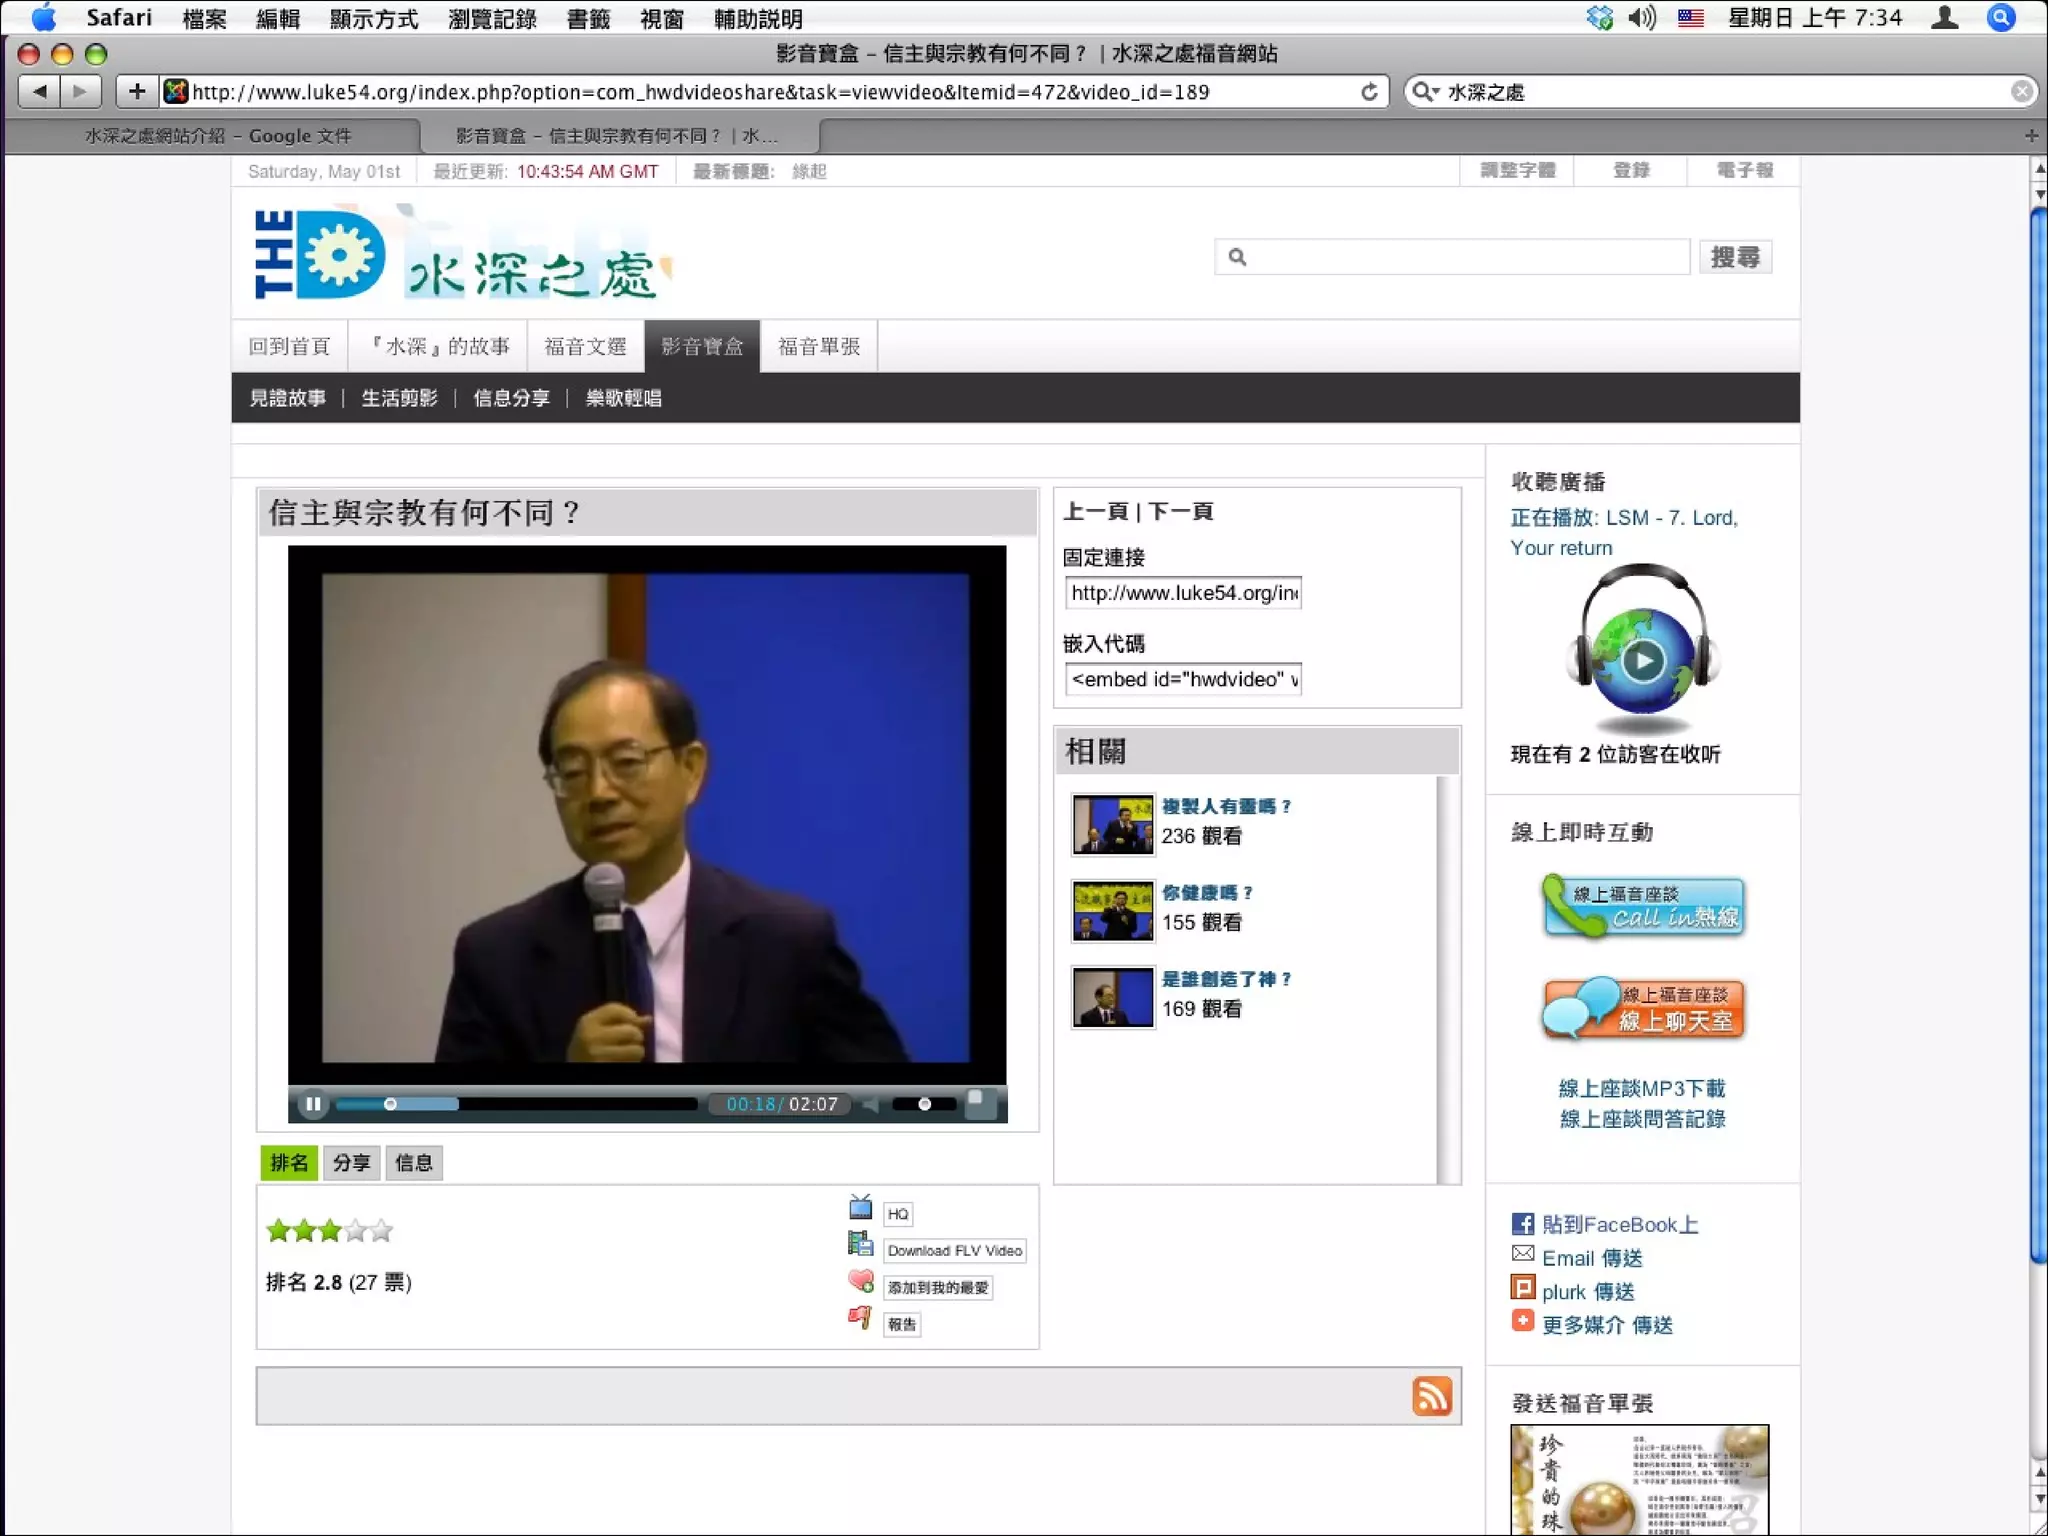The width and height of the screenshot is (2048, 1536).
Task: Switch to the 分享 tab below video
Action: tap(351, 1163)
